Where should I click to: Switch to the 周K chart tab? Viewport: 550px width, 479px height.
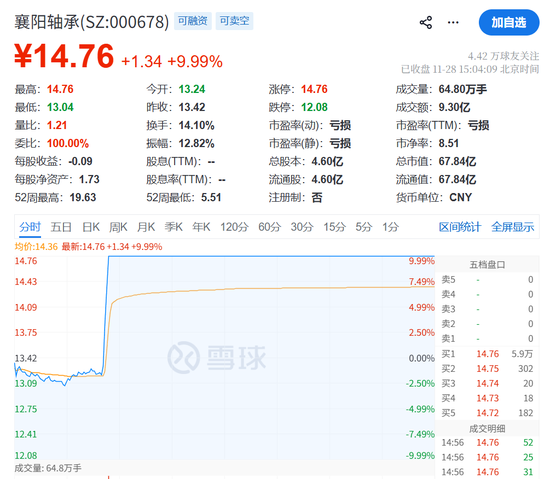pyautogui.click(x=118, y=227)
